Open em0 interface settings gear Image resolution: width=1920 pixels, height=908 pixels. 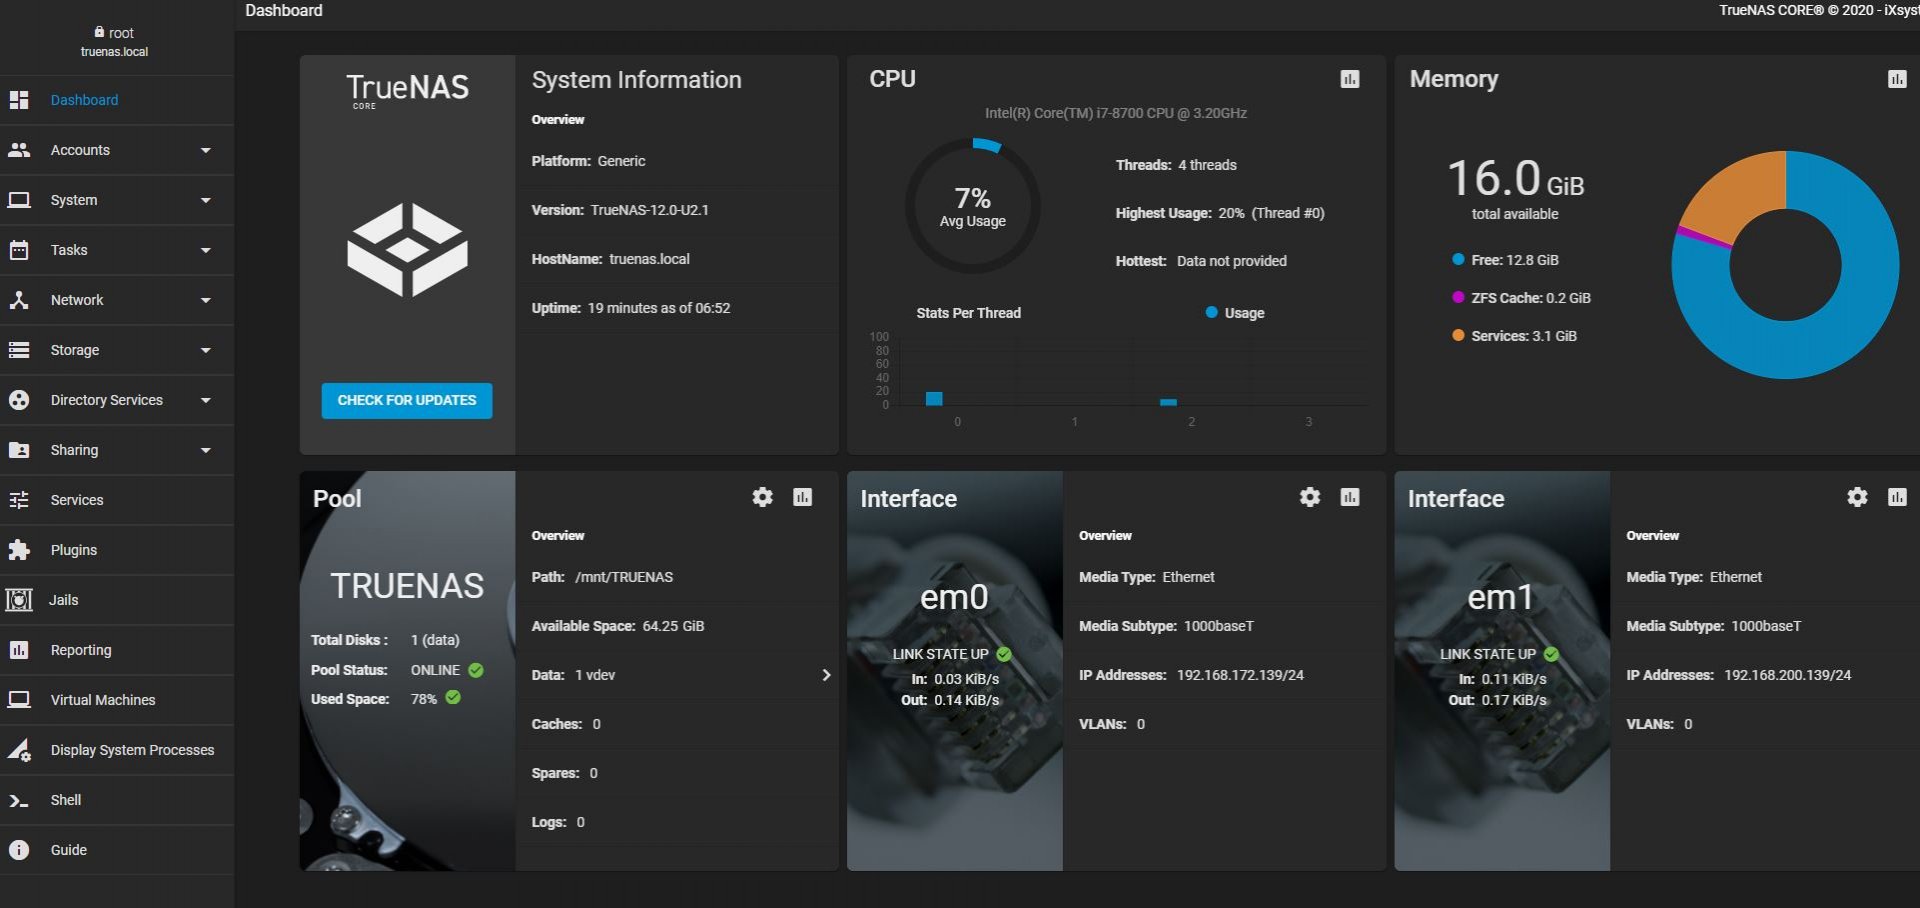pyautogui.click(x=1310, y=497)
